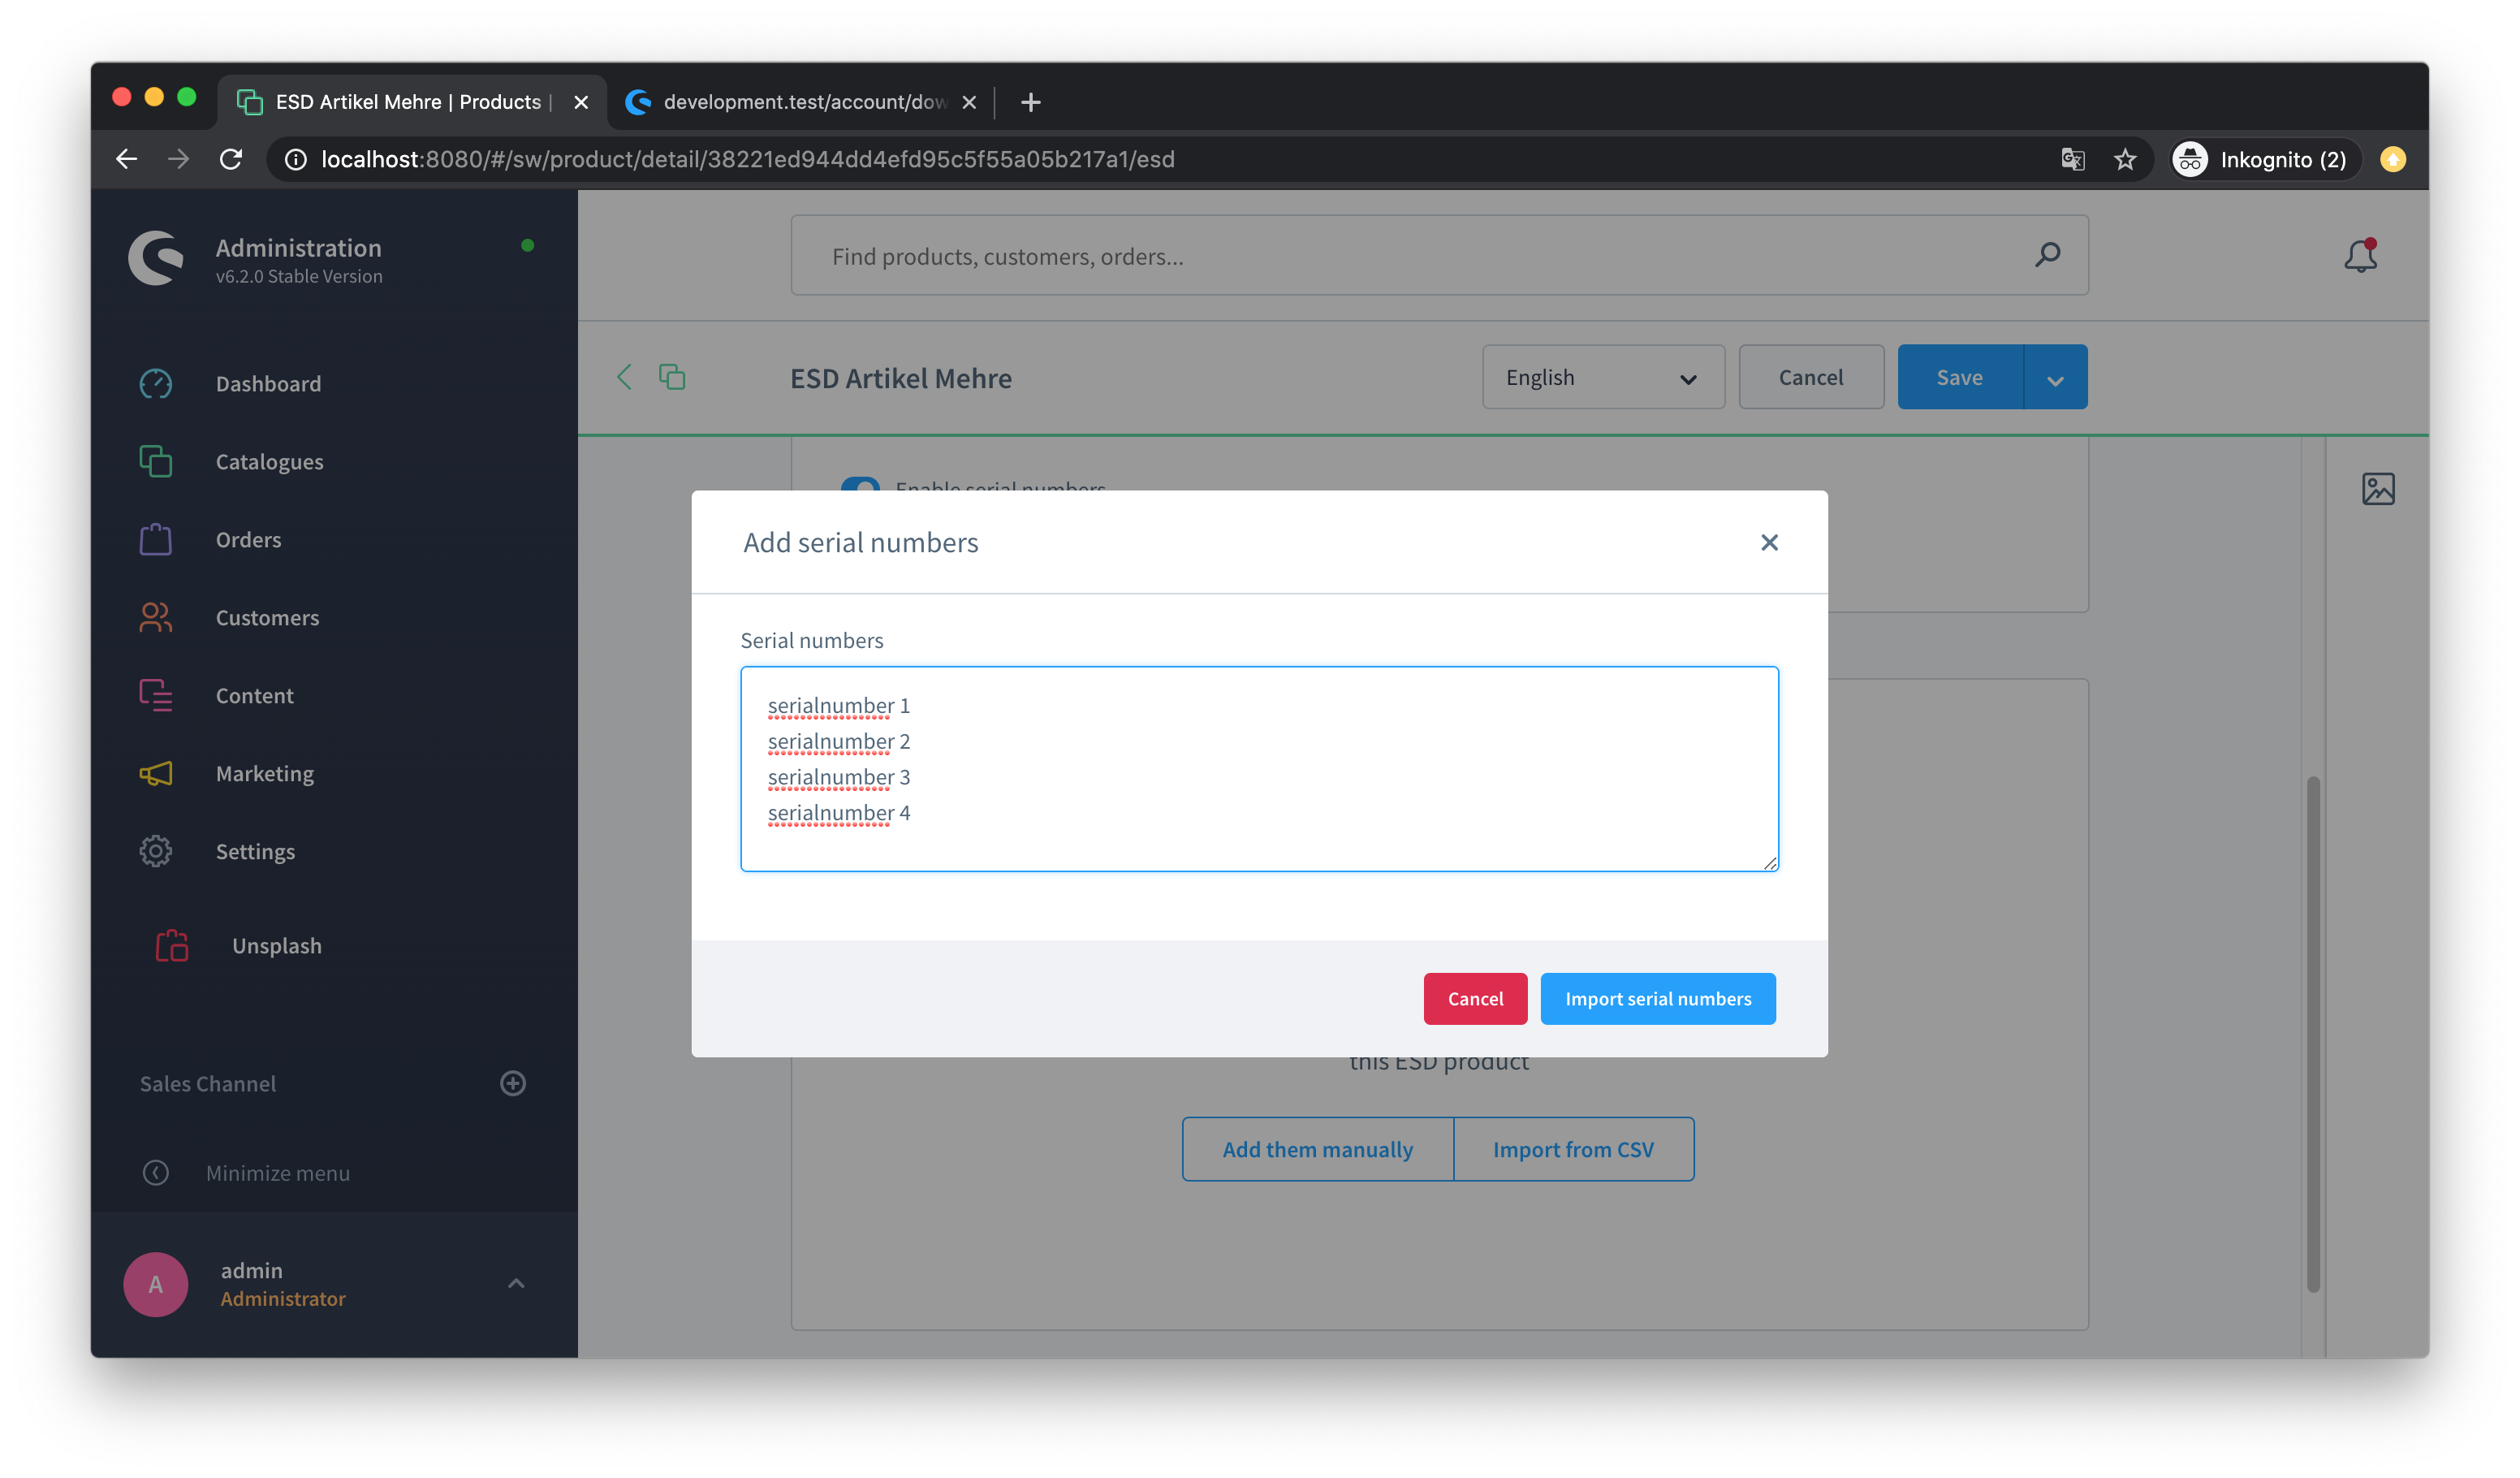Toggle the Enable serial numbers switch
Image resolution: width=2520 pixels, height=1478 pixels.
(861, 485)
